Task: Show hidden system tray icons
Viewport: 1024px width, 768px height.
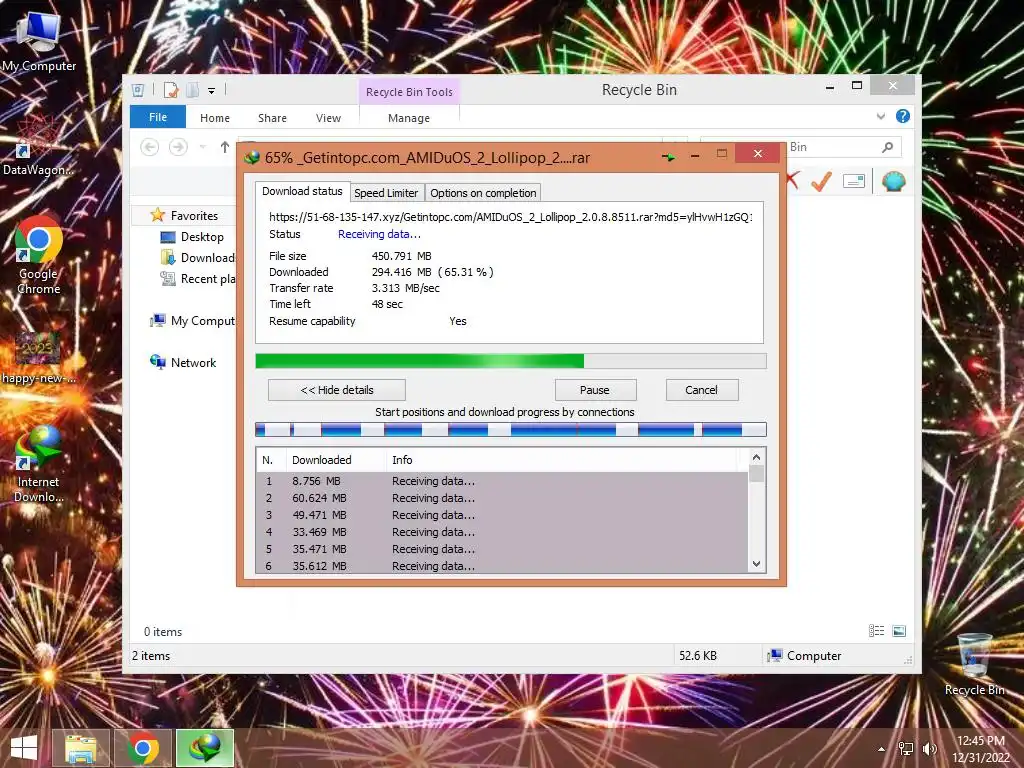Action: (882, 749)
